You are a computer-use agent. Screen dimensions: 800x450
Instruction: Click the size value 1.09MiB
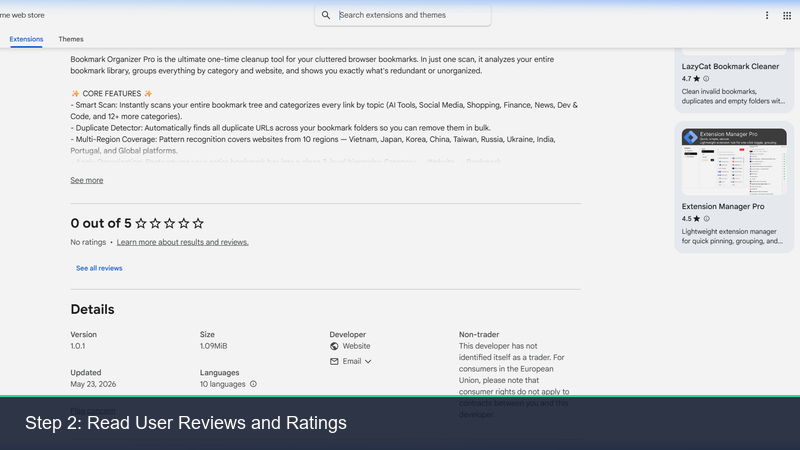click(x=213, y=346)
